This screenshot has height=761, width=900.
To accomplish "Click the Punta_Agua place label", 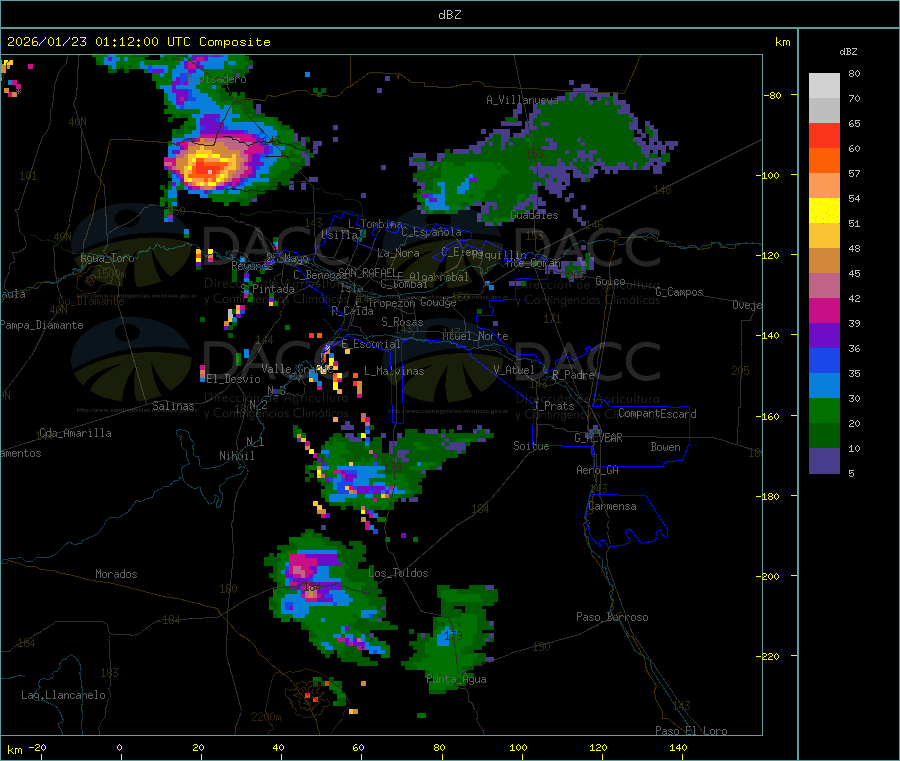I will [x=456, y=679].
